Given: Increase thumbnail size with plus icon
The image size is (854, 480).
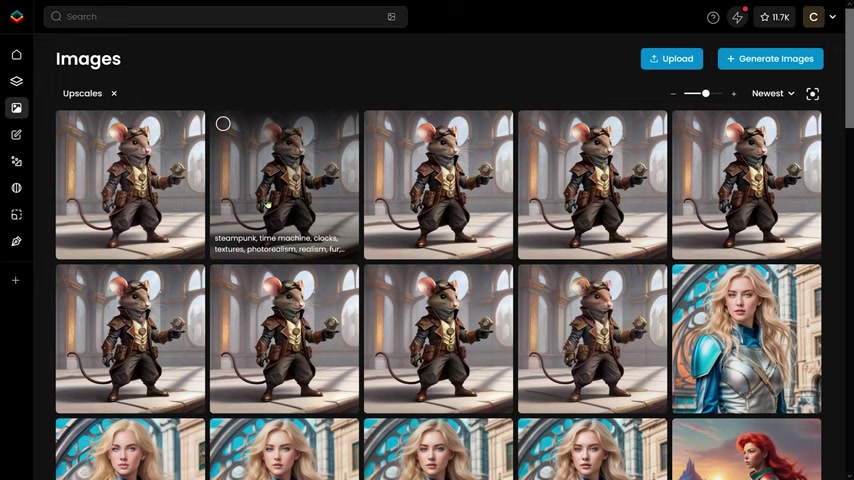Looking at the screenshot, I should (x=734, y=94).
